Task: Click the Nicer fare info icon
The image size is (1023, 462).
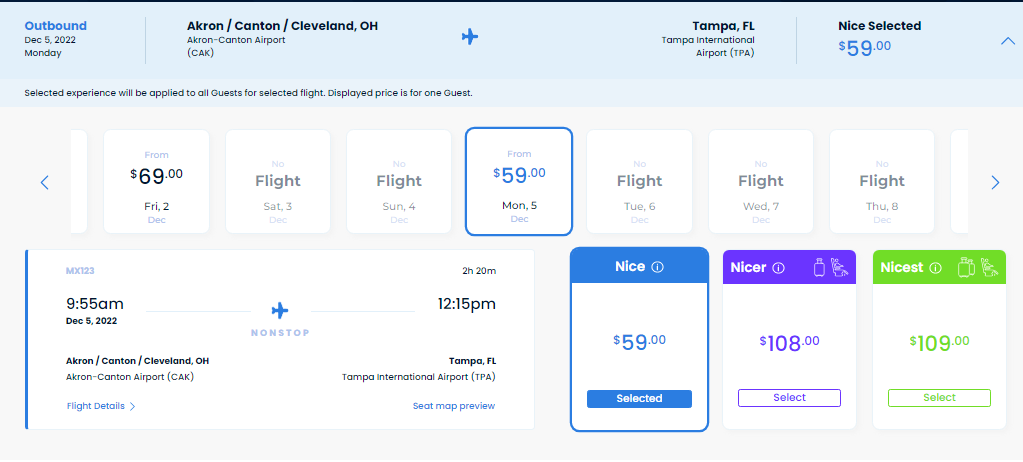Action: tap(779, 268)
